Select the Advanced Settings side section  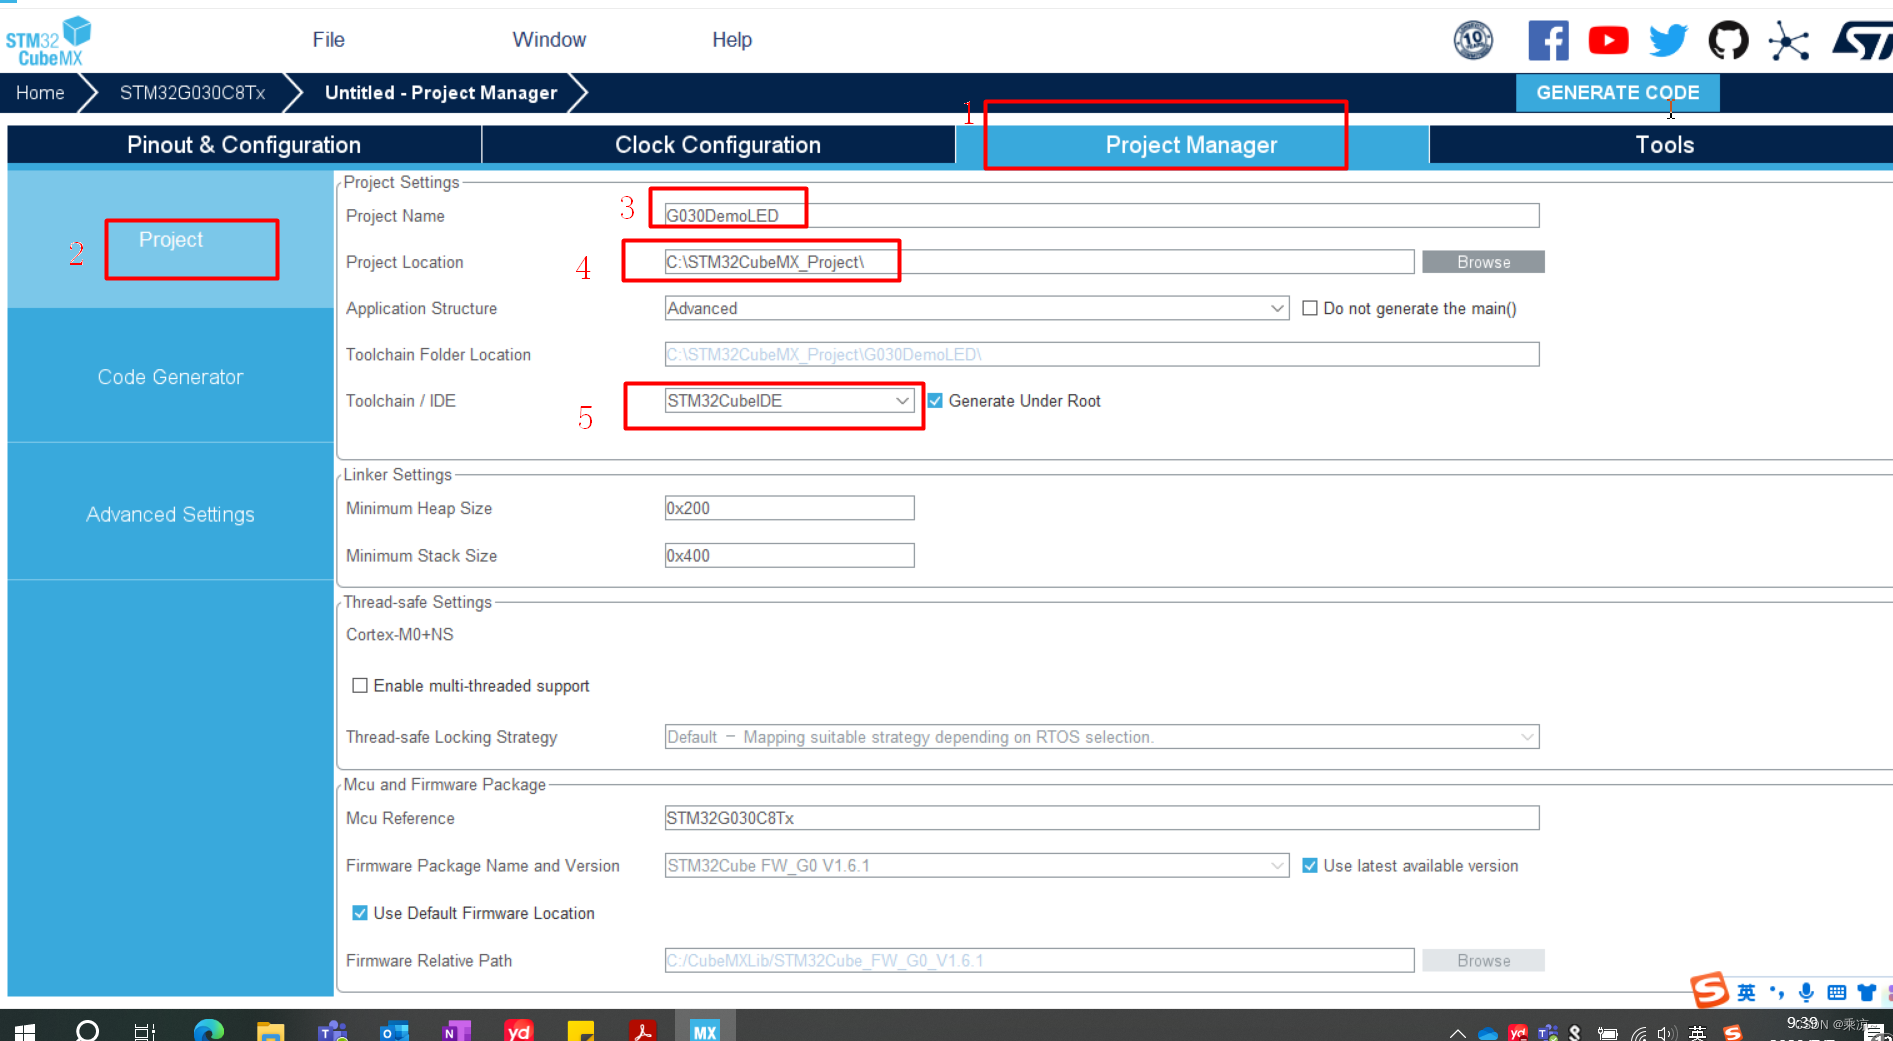pyautogui.click(x=170, y=514)
